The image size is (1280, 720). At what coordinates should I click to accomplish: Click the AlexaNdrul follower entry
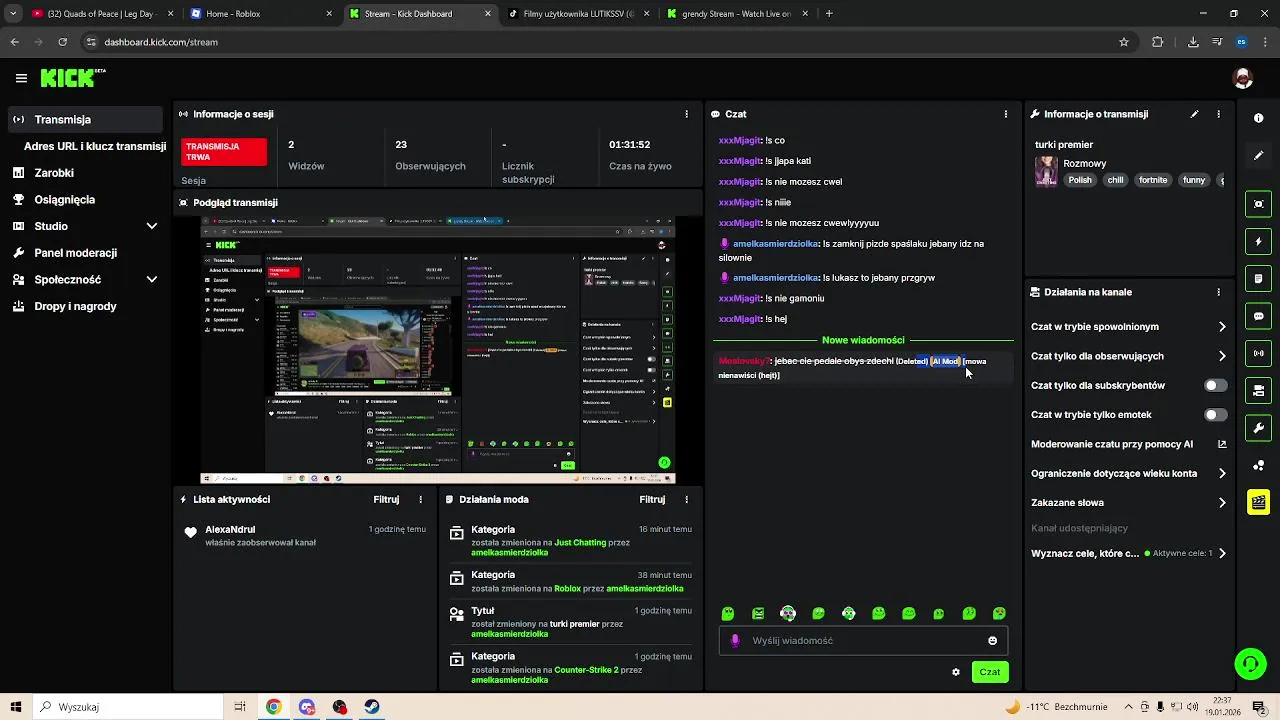click(305, 535)
